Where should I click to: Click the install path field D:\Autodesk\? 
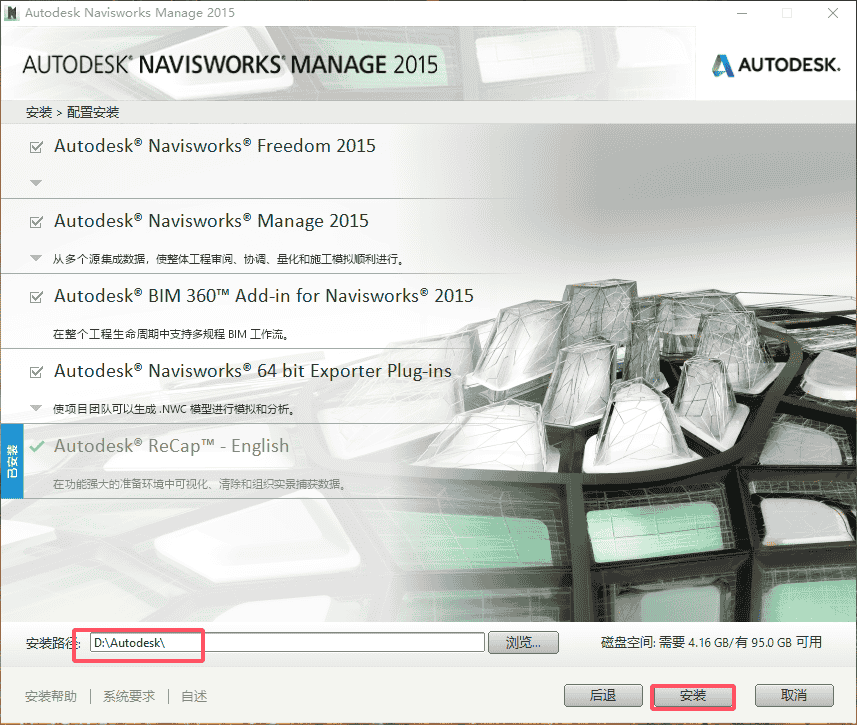click(x=287, y=642)
